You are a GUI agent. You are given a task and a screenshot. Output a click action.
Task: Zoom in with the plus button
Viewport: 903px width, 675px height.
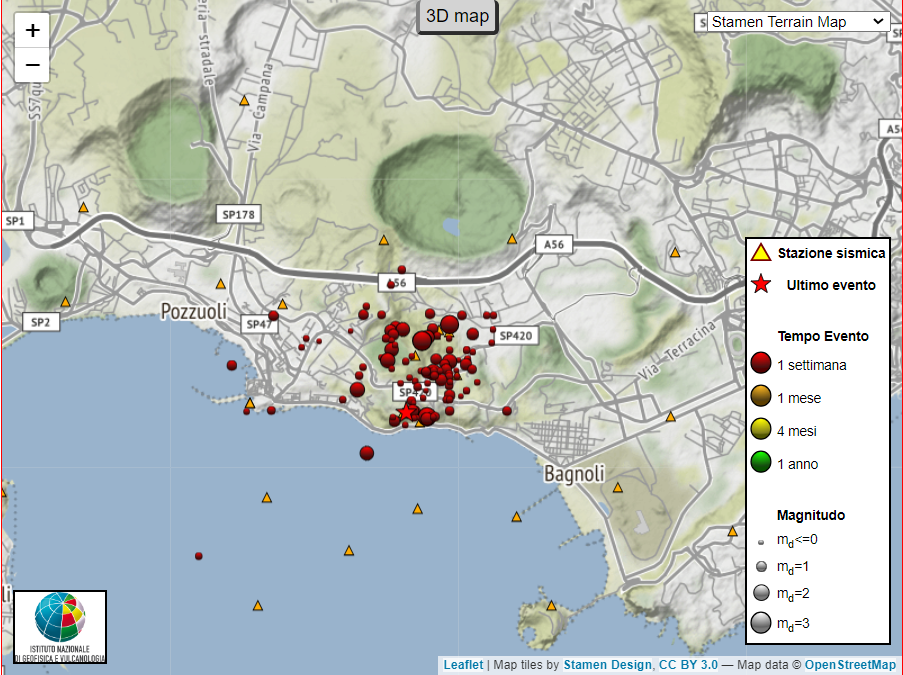pos(33,30)
